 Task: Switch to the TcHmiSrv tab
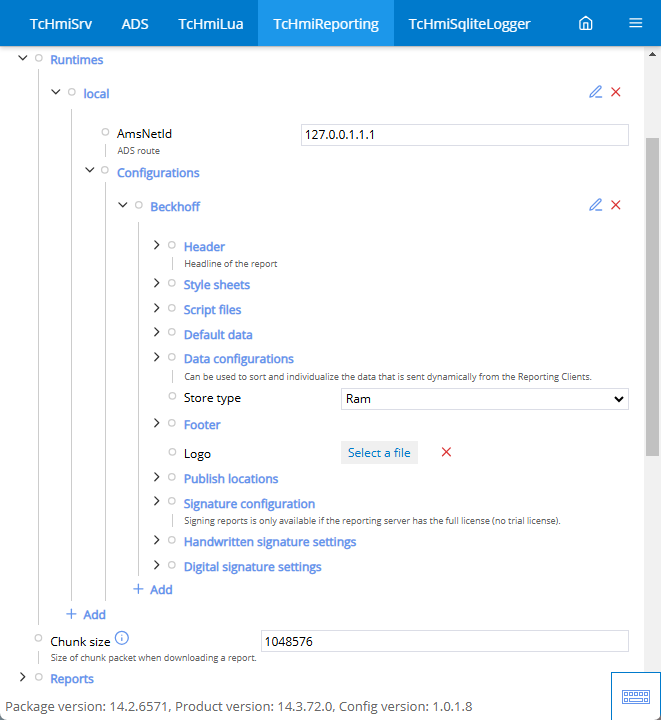61,23
